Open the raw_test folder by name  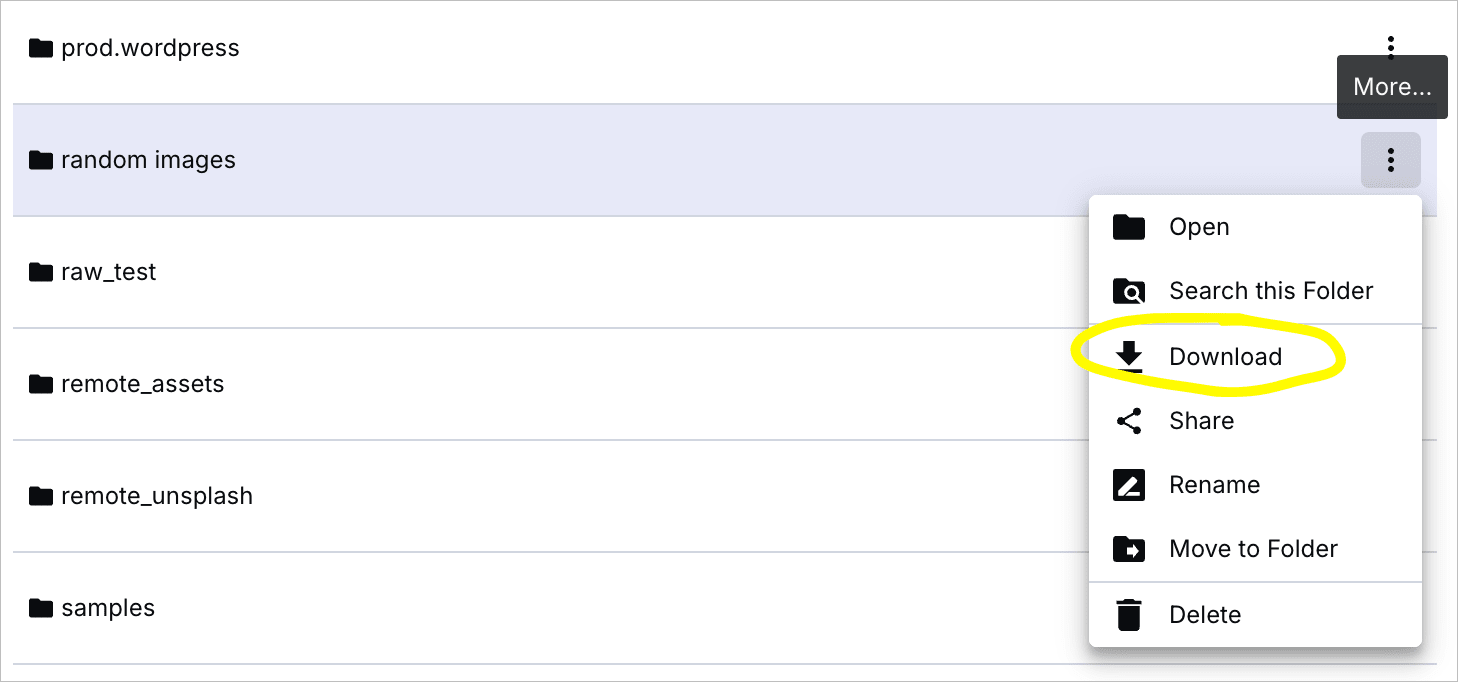pyautogui.click(x=109, y=272)
